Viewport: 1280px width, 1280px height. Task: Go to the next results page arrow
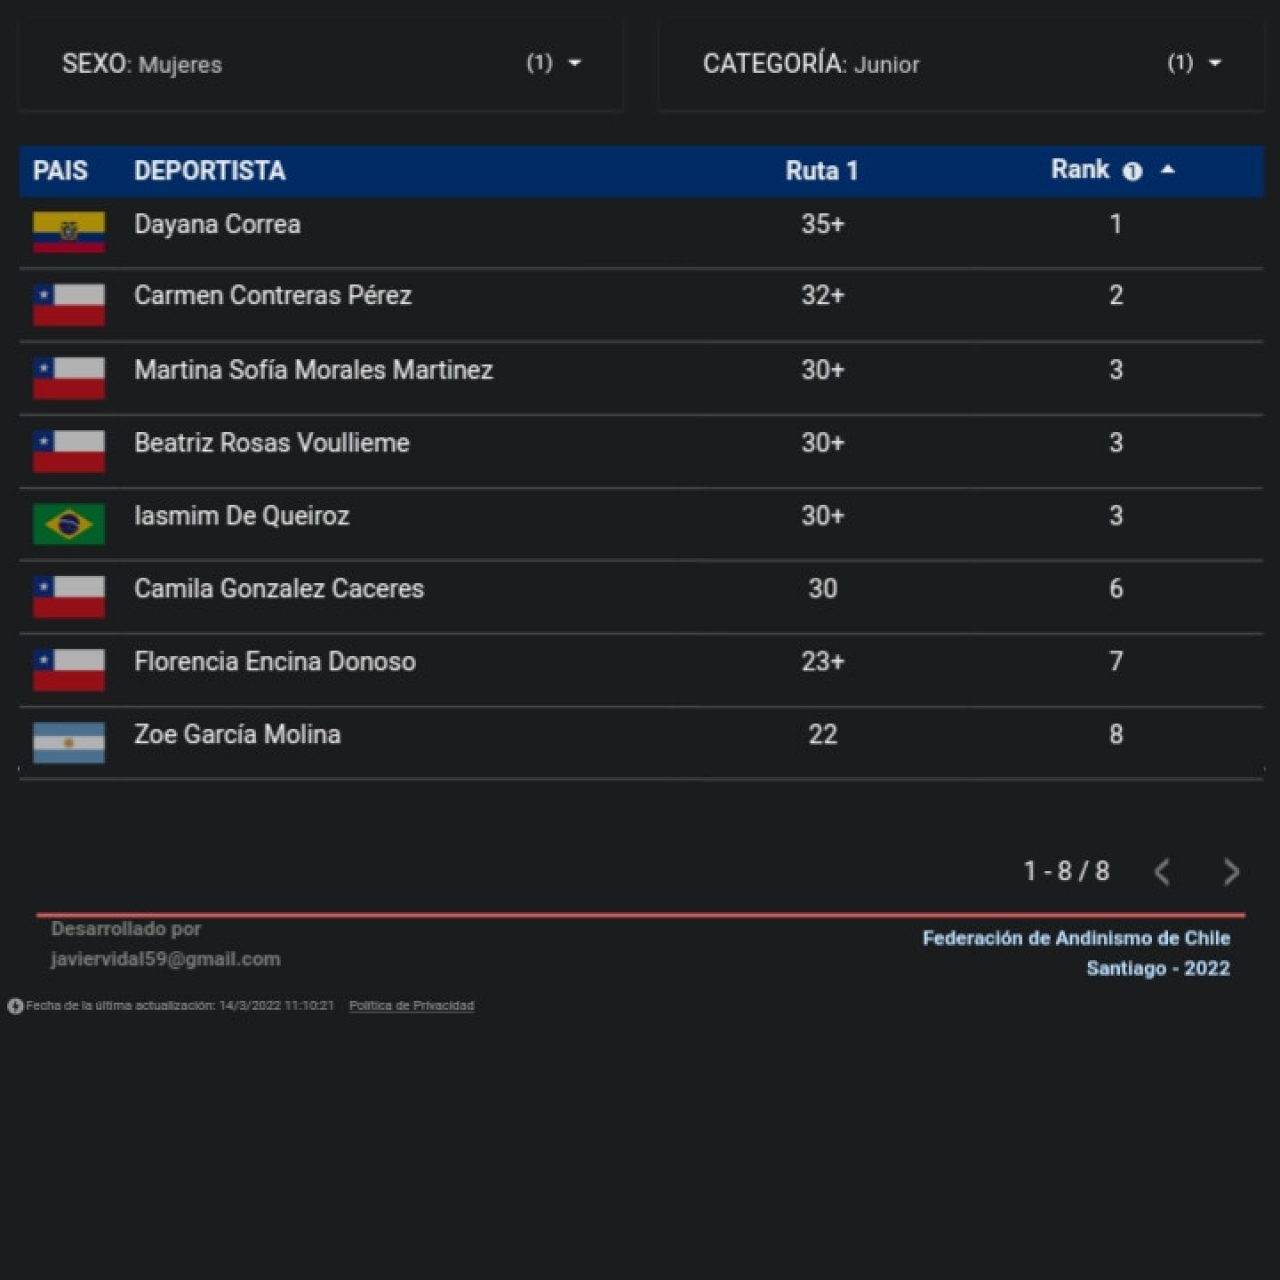coord(1231,872)
